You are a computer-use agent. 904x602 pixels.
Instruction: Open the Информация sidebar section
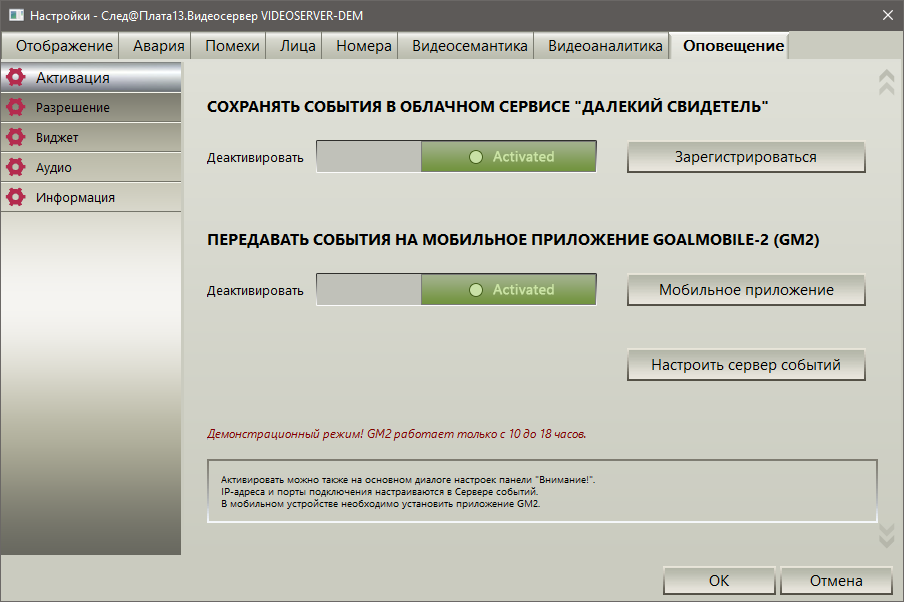coord(91,197)
